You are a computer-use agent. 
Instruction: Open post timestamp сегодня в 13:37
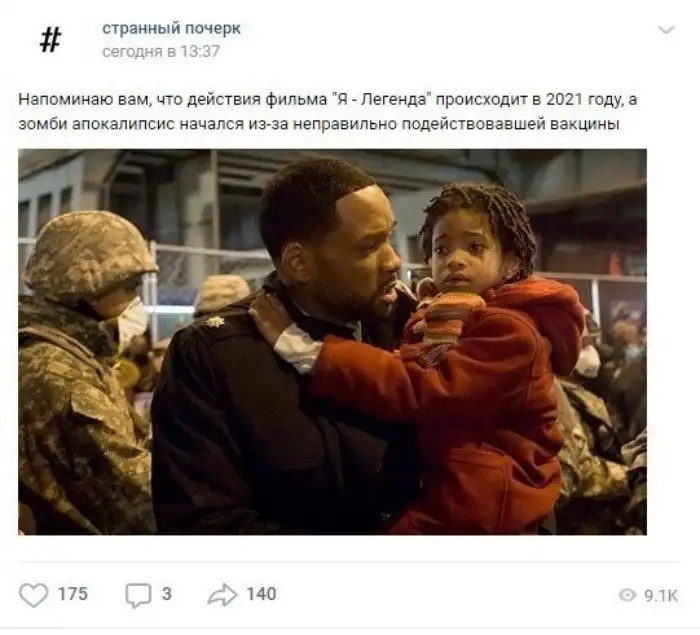coord(161,52)
